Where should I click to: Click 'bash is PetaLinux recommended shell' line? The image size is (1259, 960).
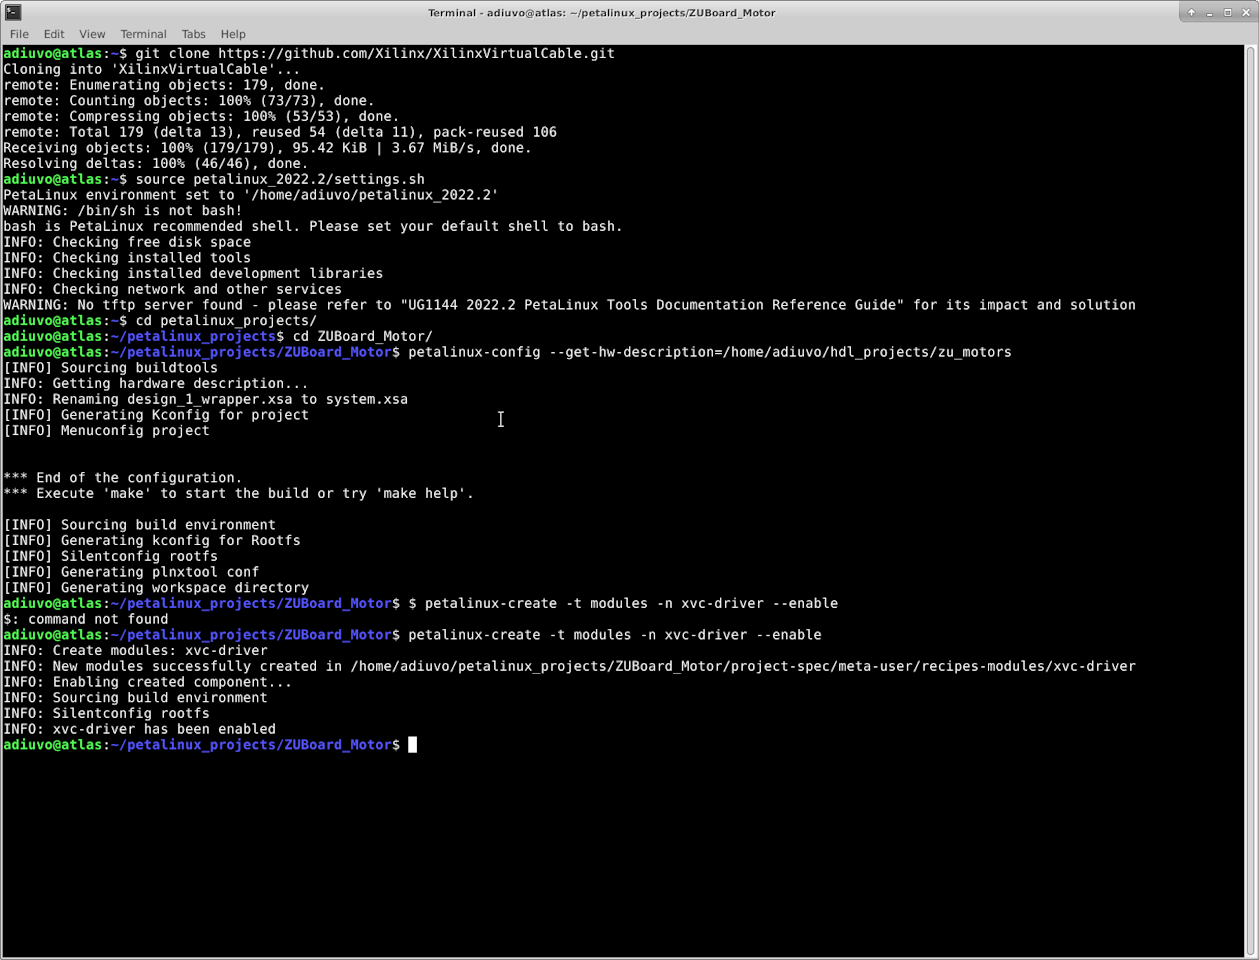coord(312,226)
